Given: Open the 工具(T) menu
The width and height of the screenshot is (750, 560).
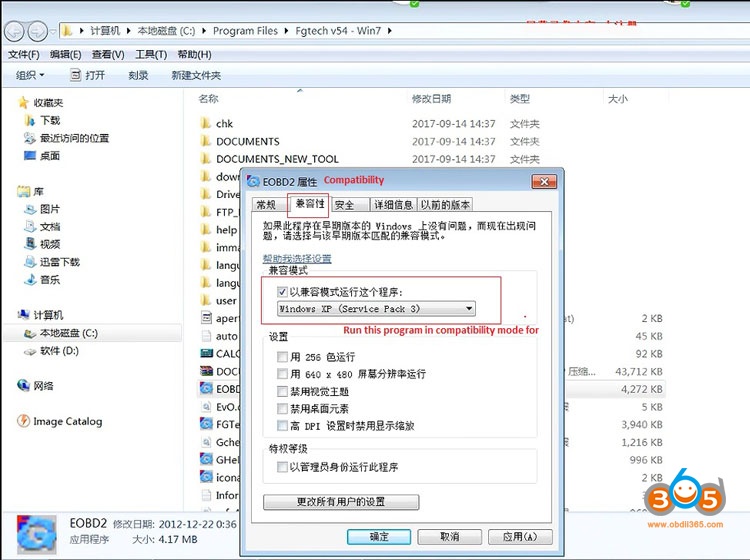Looking at the screenshot, I should pos(151,55).
